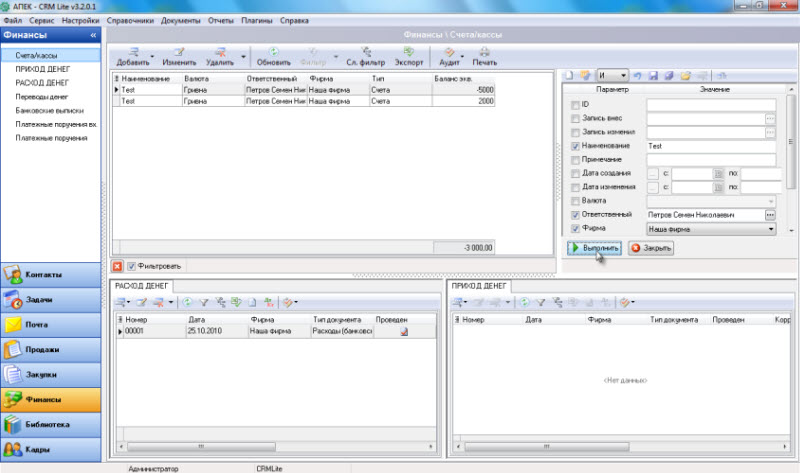Open the Отчеты menu
This screenshot has height=473, width=800.
point(220,20)
